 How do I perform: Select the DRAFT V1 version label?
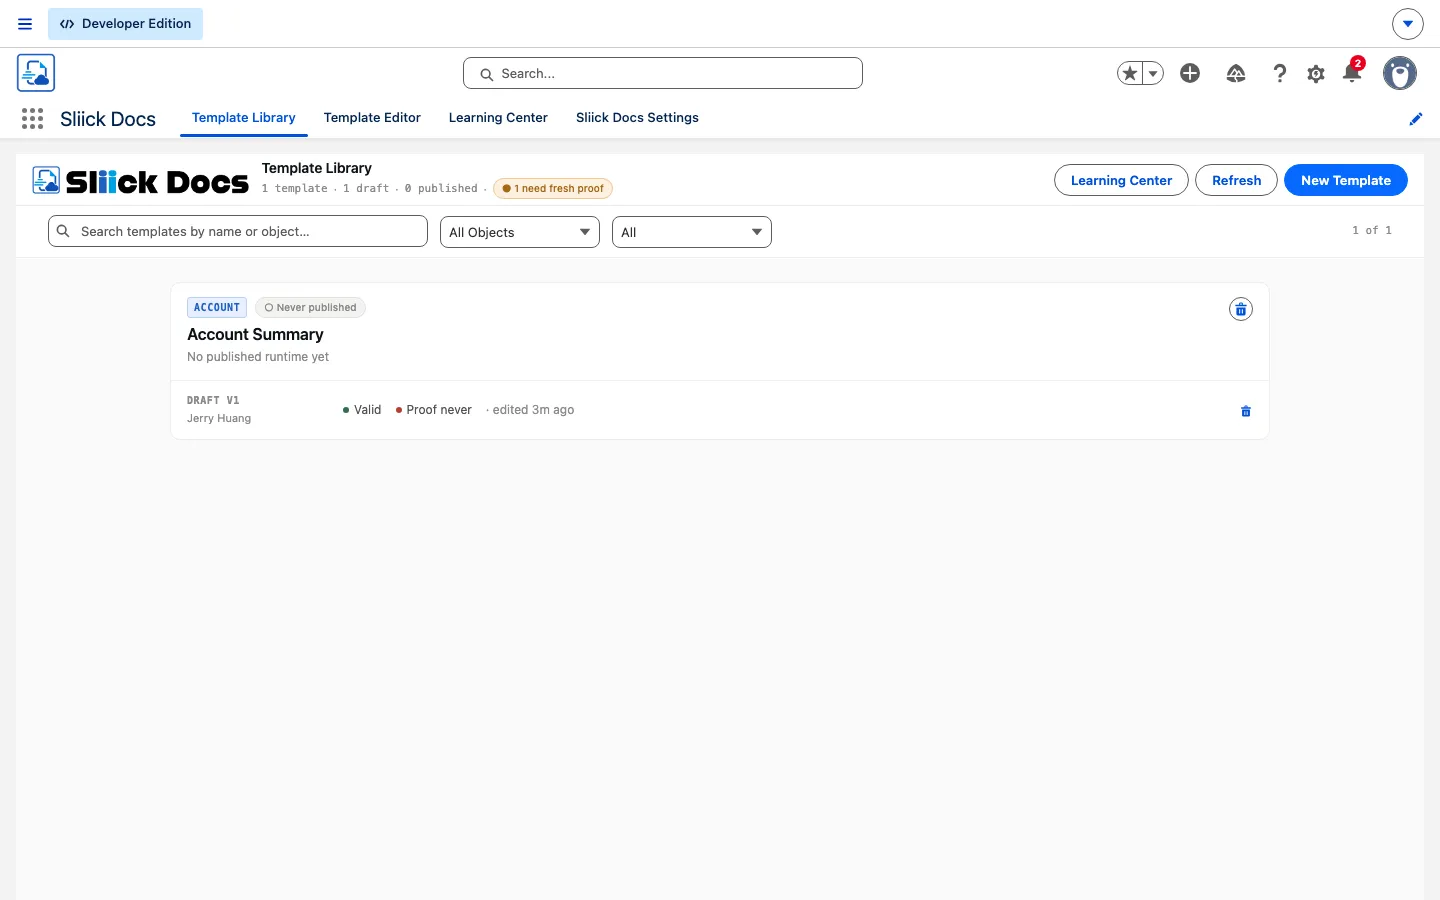click(x=213, y=400)
